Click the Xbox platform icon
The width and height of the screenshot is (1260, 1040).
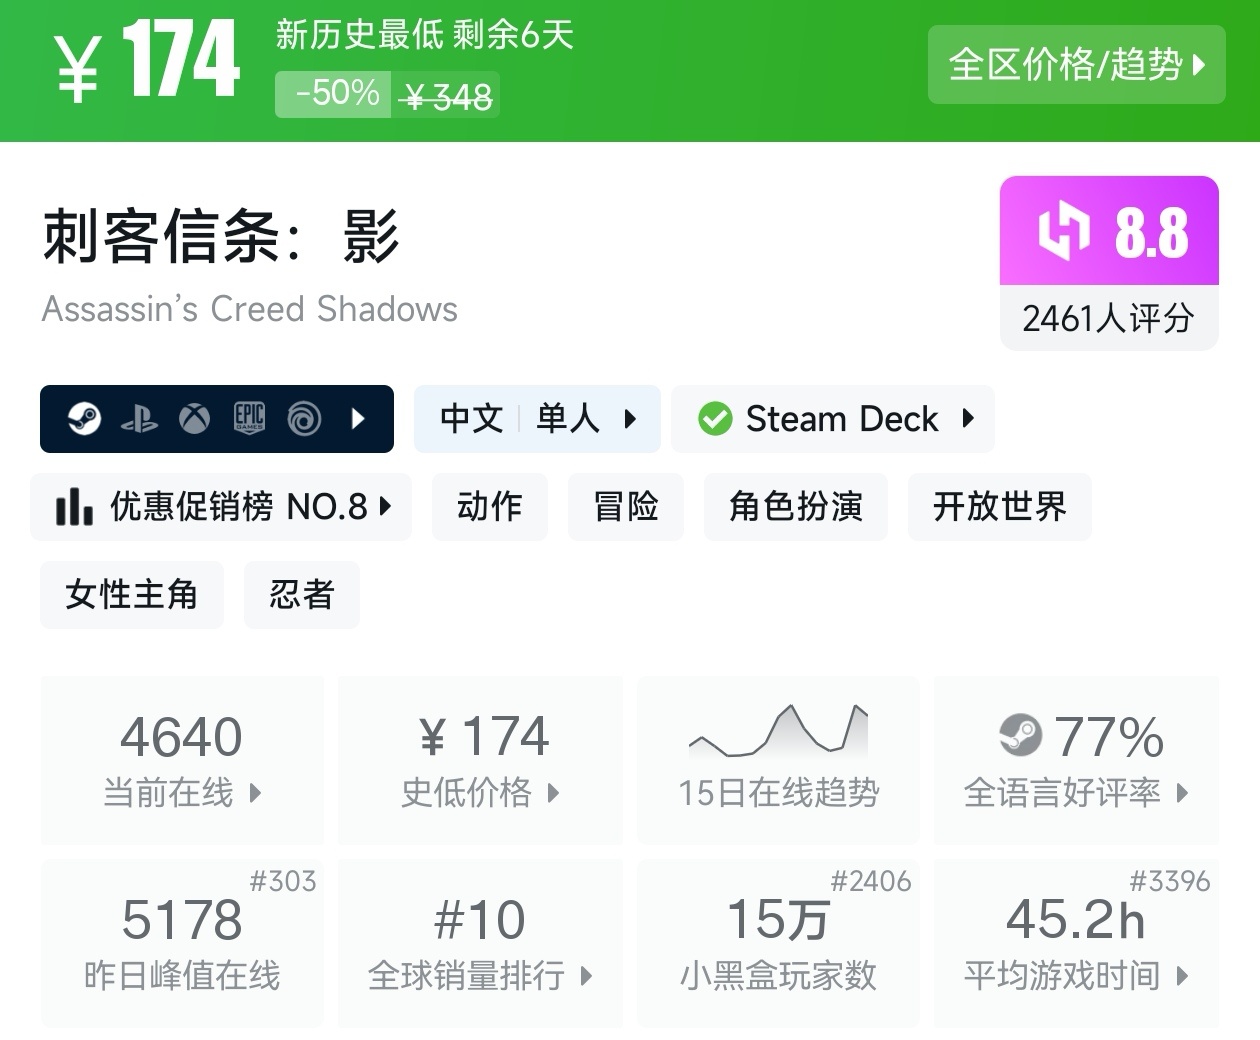(194, 419)
